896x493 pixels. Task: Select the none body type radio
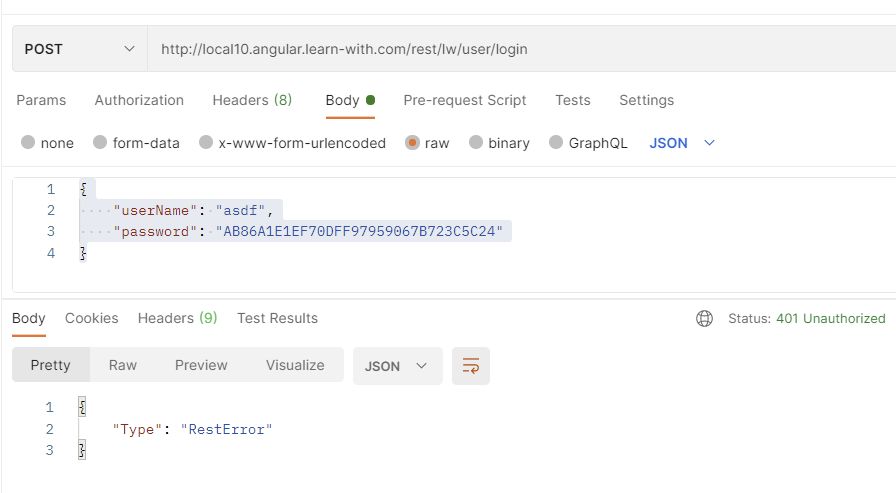pyautogui.click(x=28, y=142)
